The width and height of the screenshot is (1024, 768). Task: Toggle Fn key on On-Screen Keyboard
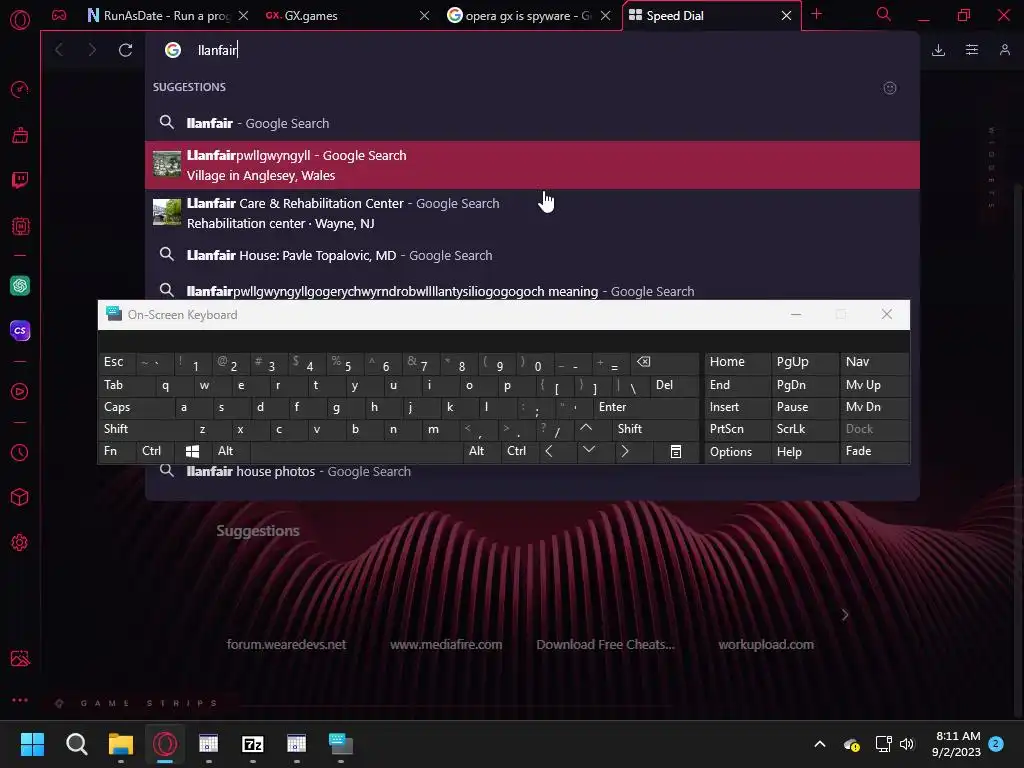[x=117, y=451]
